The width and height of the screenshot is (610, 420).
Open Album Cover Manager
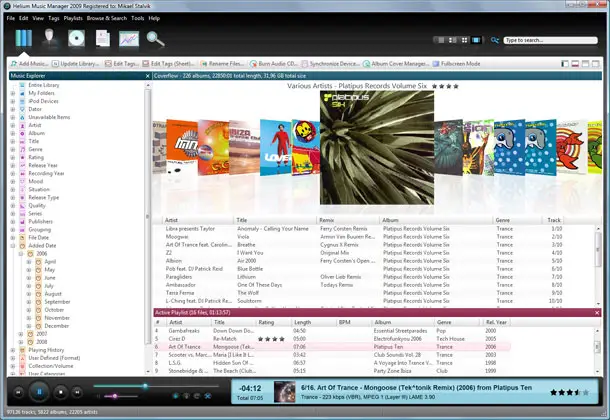(x=396, y=64)
